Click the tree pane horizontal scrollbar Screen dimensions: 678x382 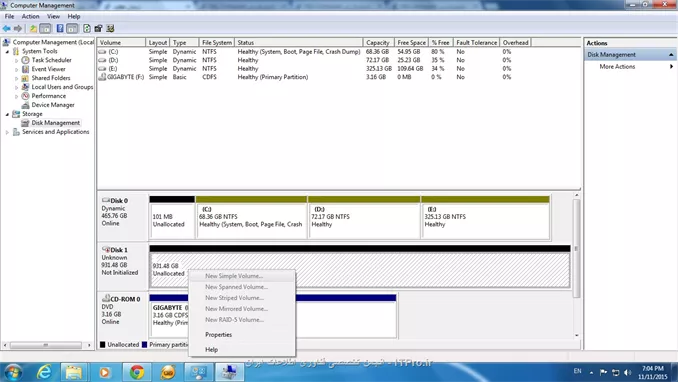pos(45,345)
